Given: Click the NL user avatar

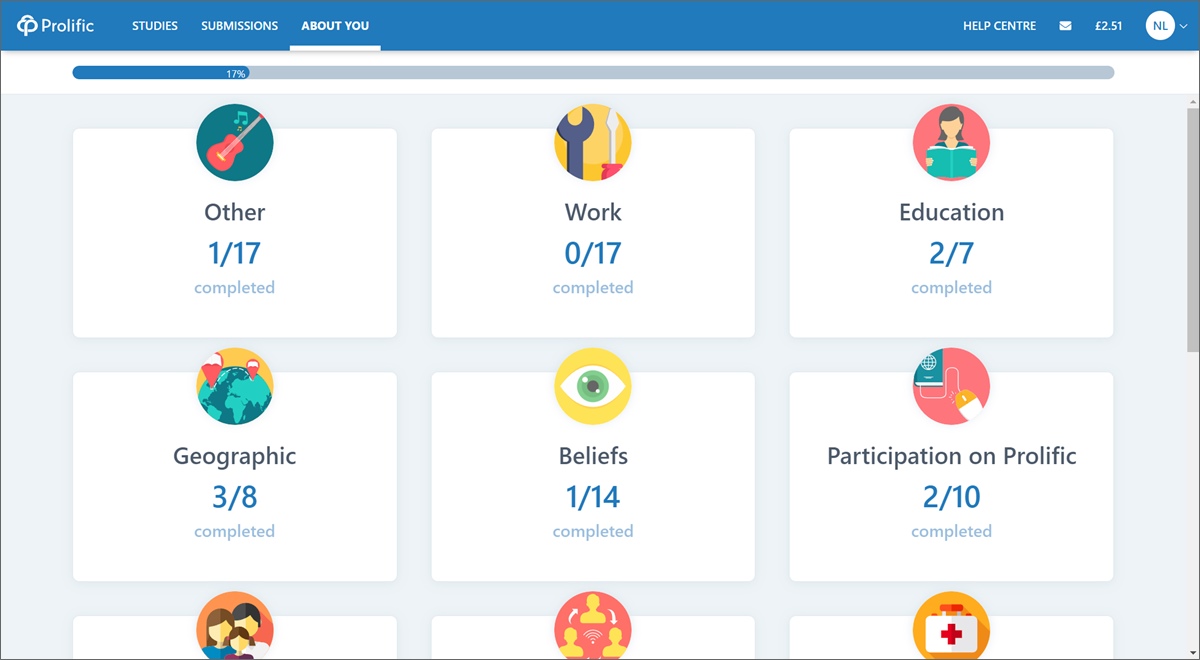Looking at the screenshot, I should point(1160,26).
